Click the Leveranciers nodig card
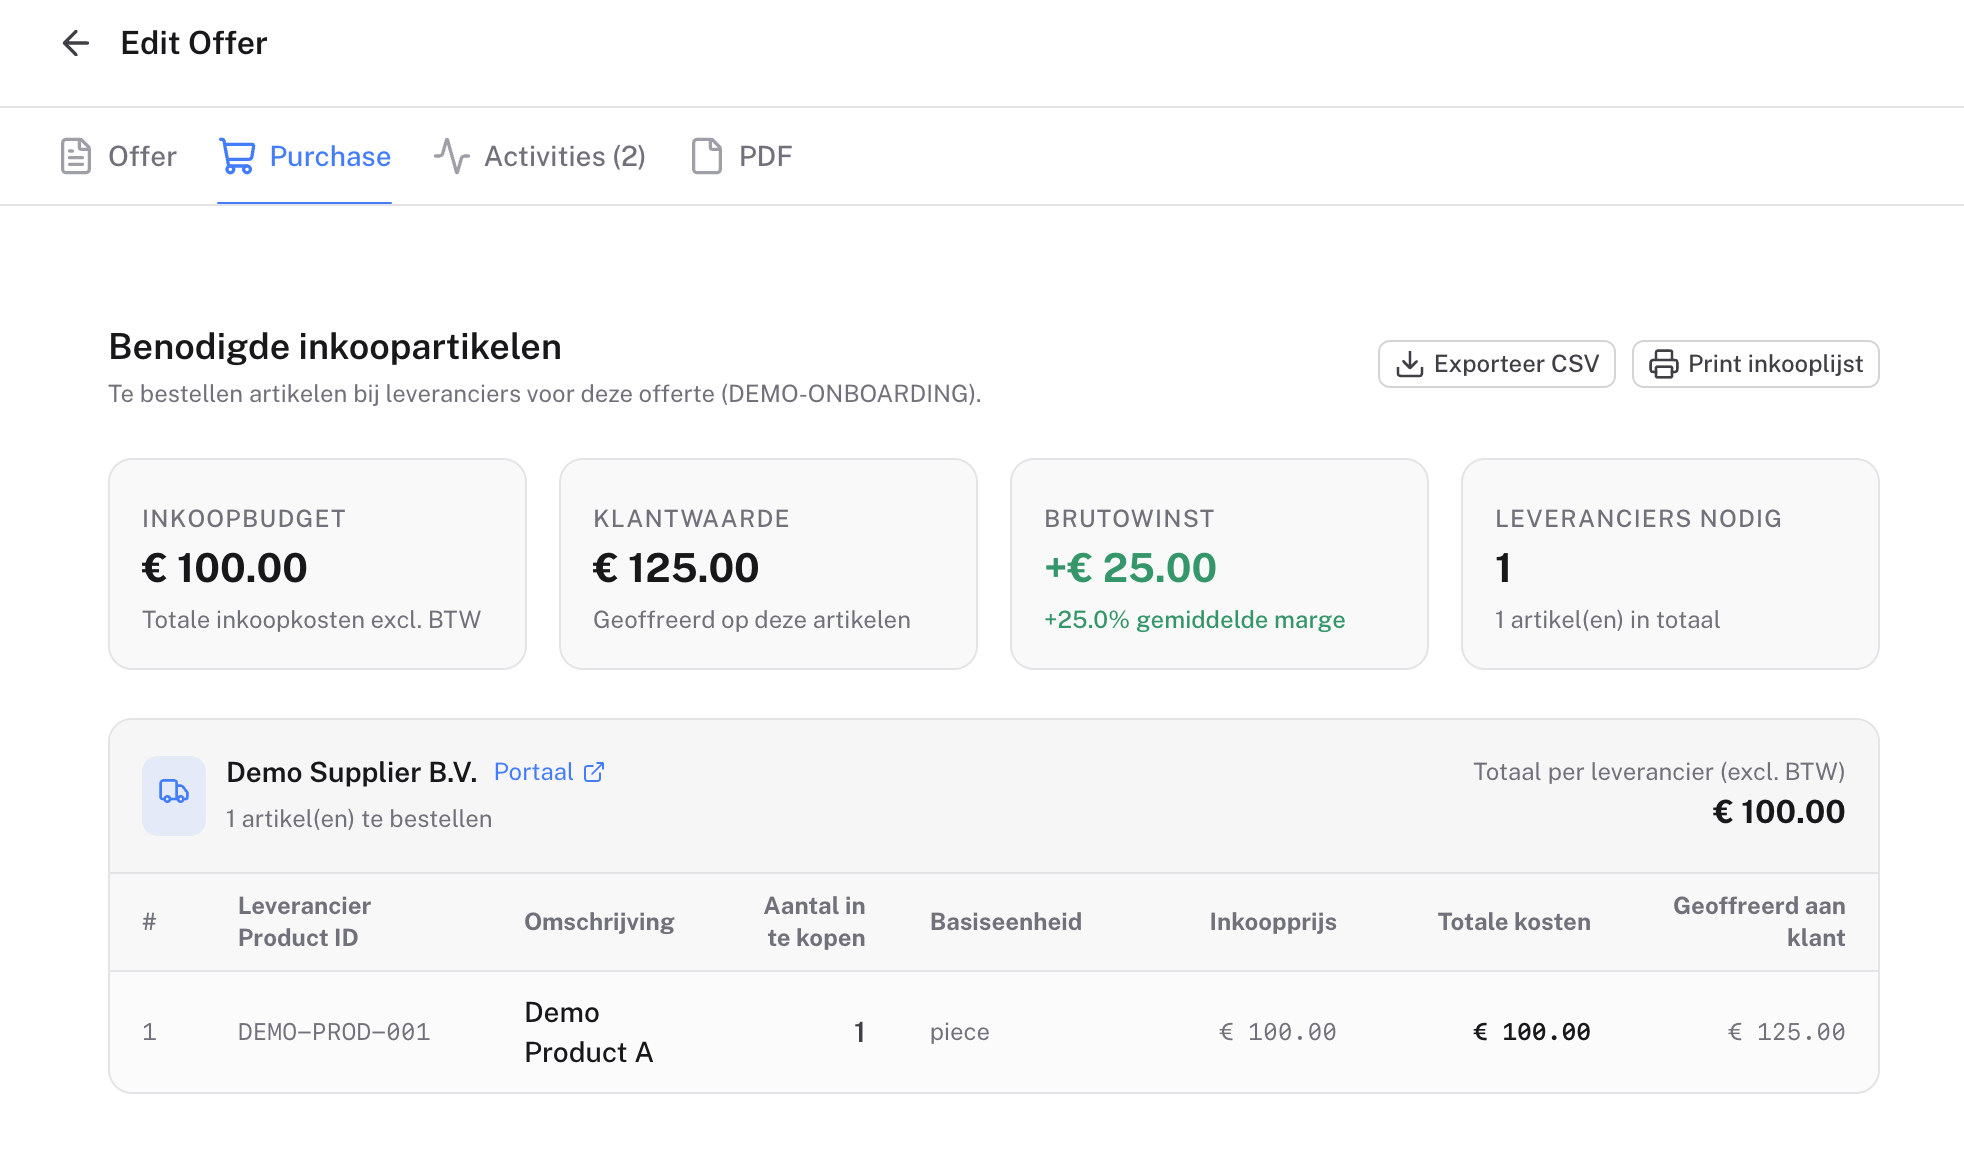This screenshot has height=1156, width=1964. pos(1670,564)
